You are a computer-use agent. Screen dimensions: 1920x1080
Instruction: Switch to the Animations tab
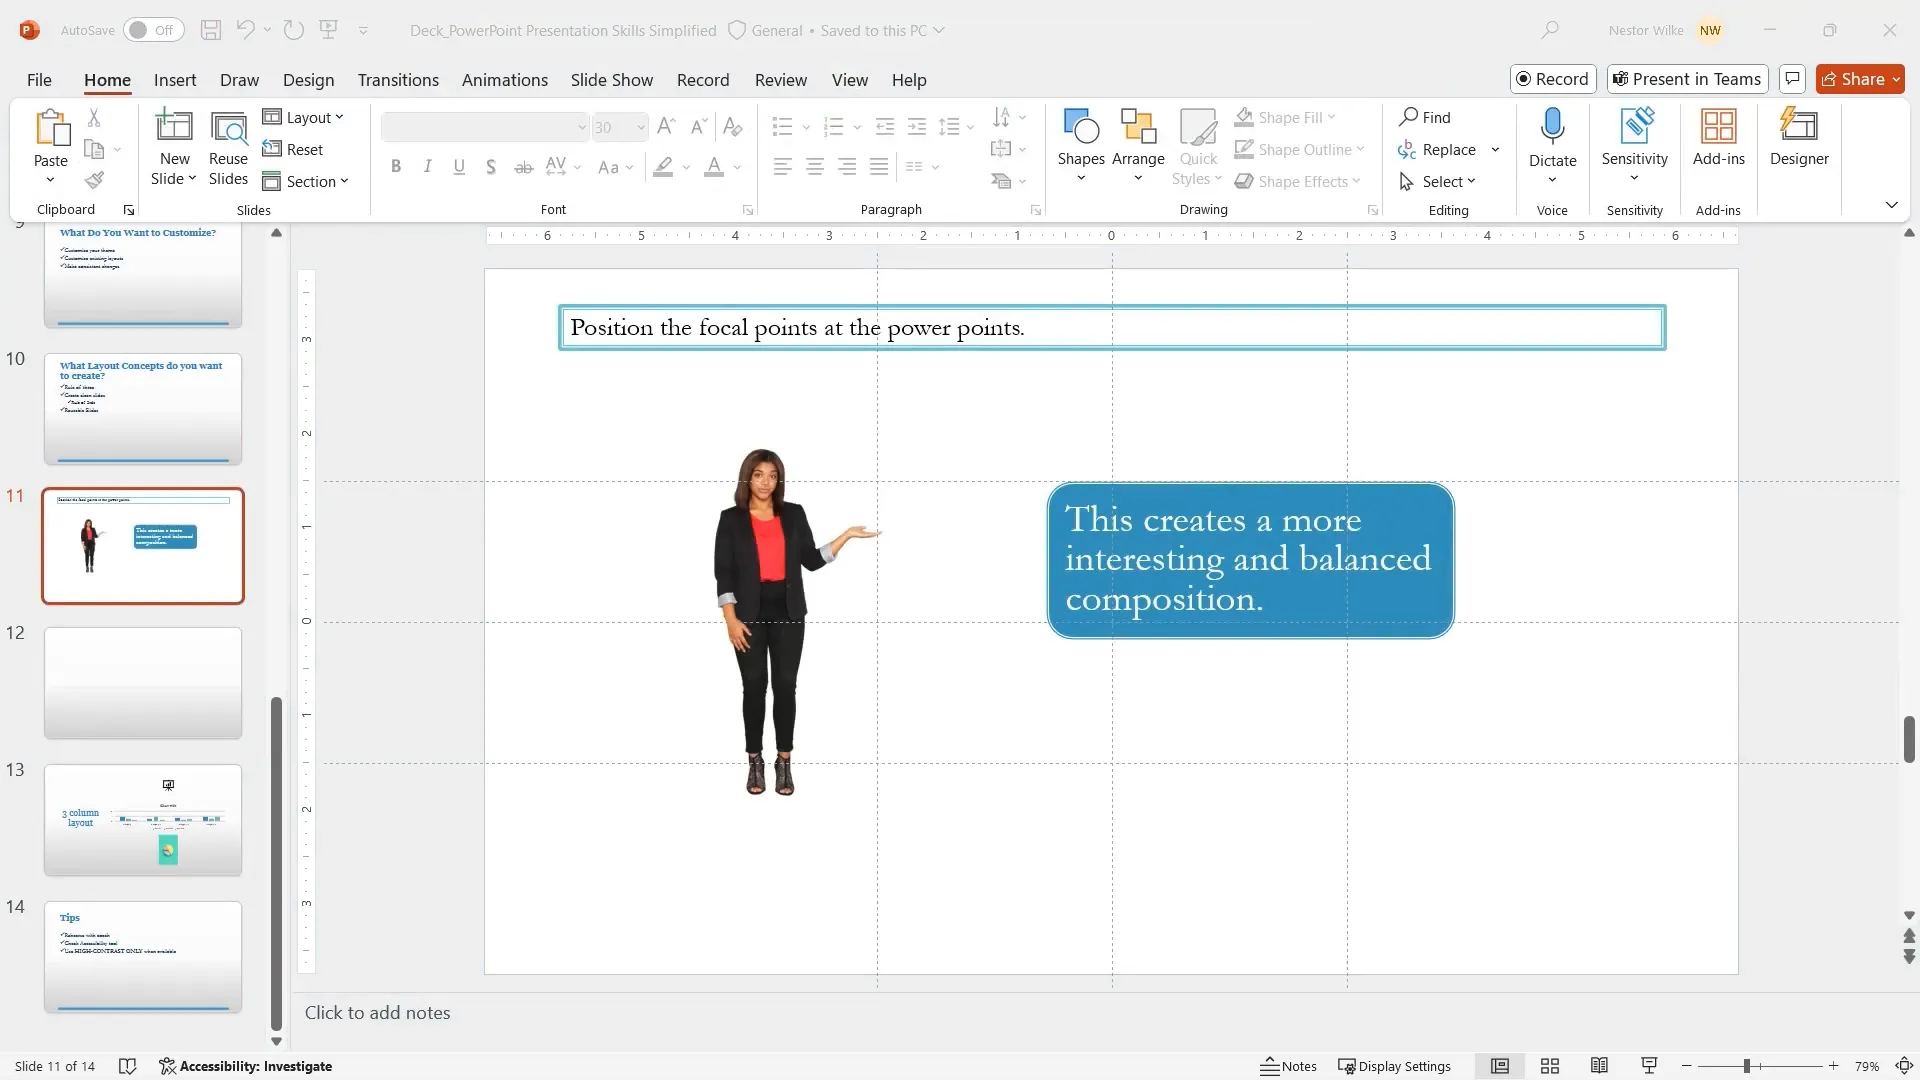(x=505, y=80)
